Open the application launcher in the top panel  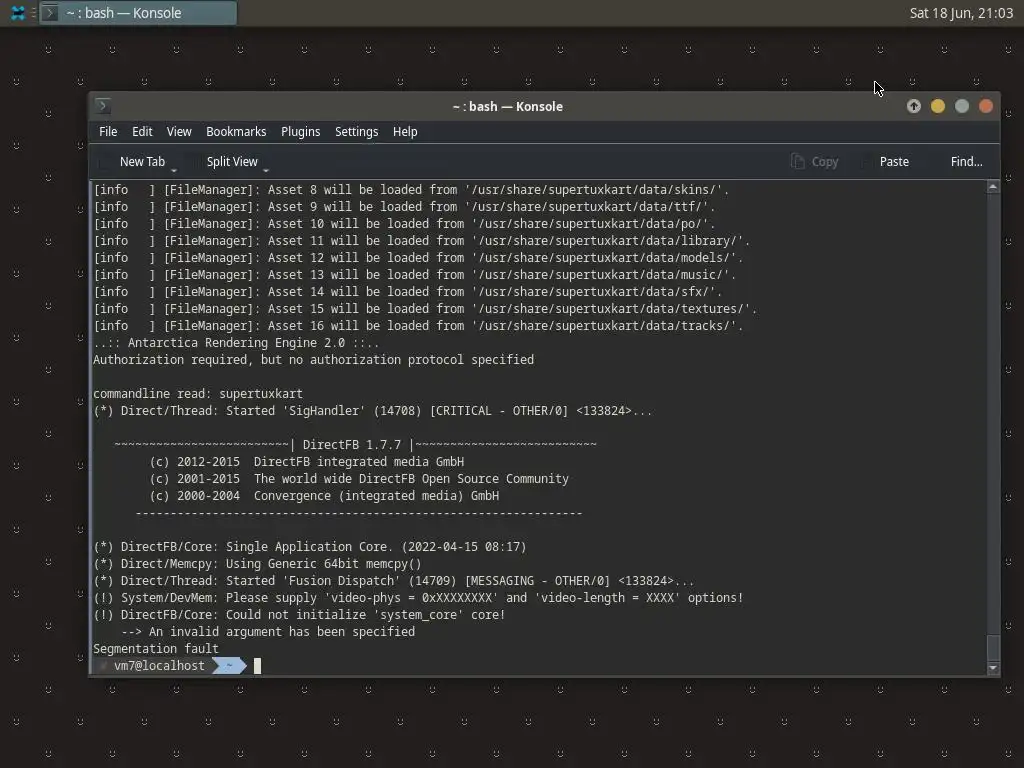click(x=18, y=13)
